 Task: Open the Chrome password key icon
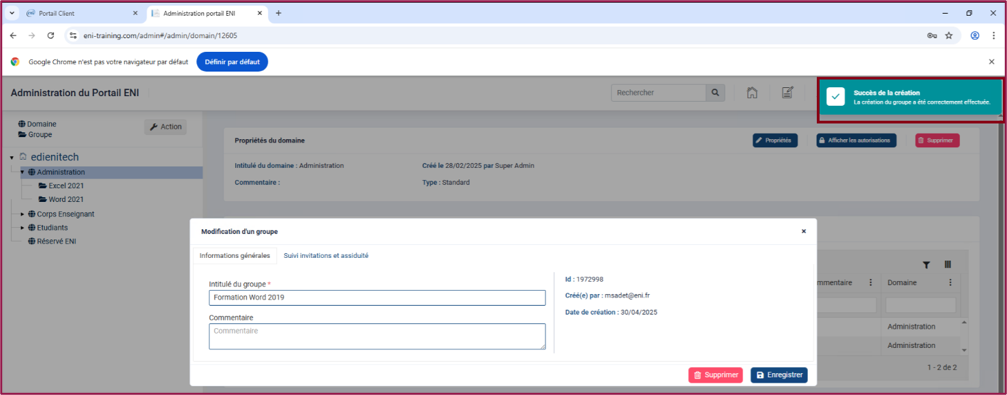click(x=932, y=36)
